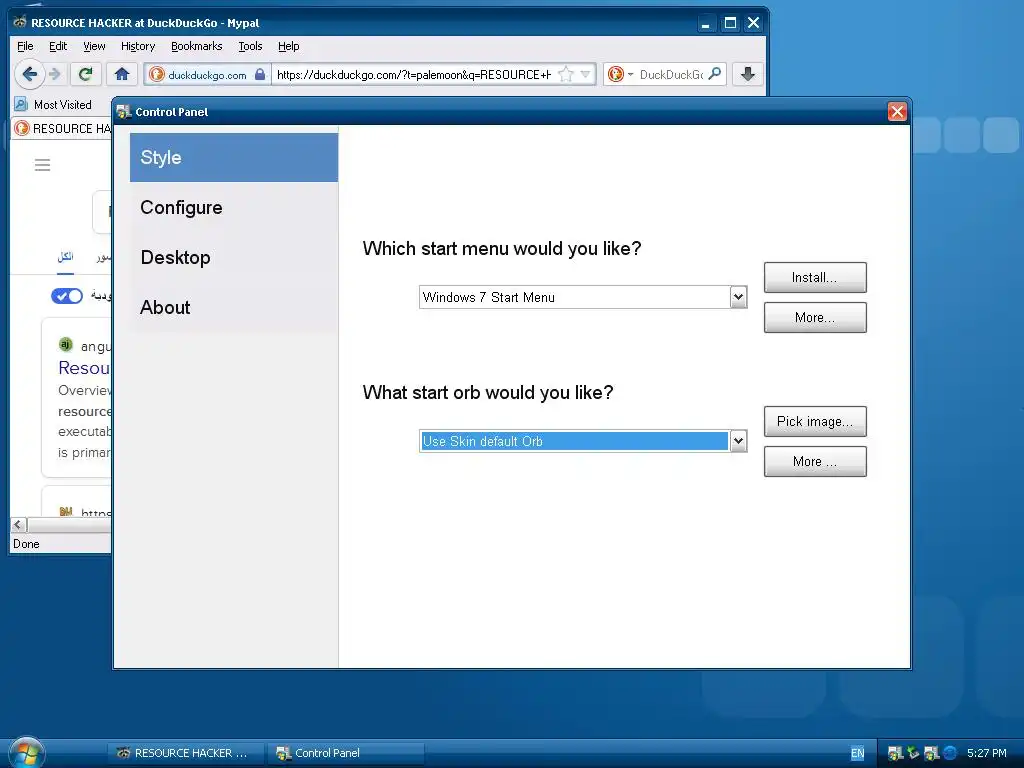
Task: Click the 'What start orb would you like?' heading
Action: click(488, 392)
